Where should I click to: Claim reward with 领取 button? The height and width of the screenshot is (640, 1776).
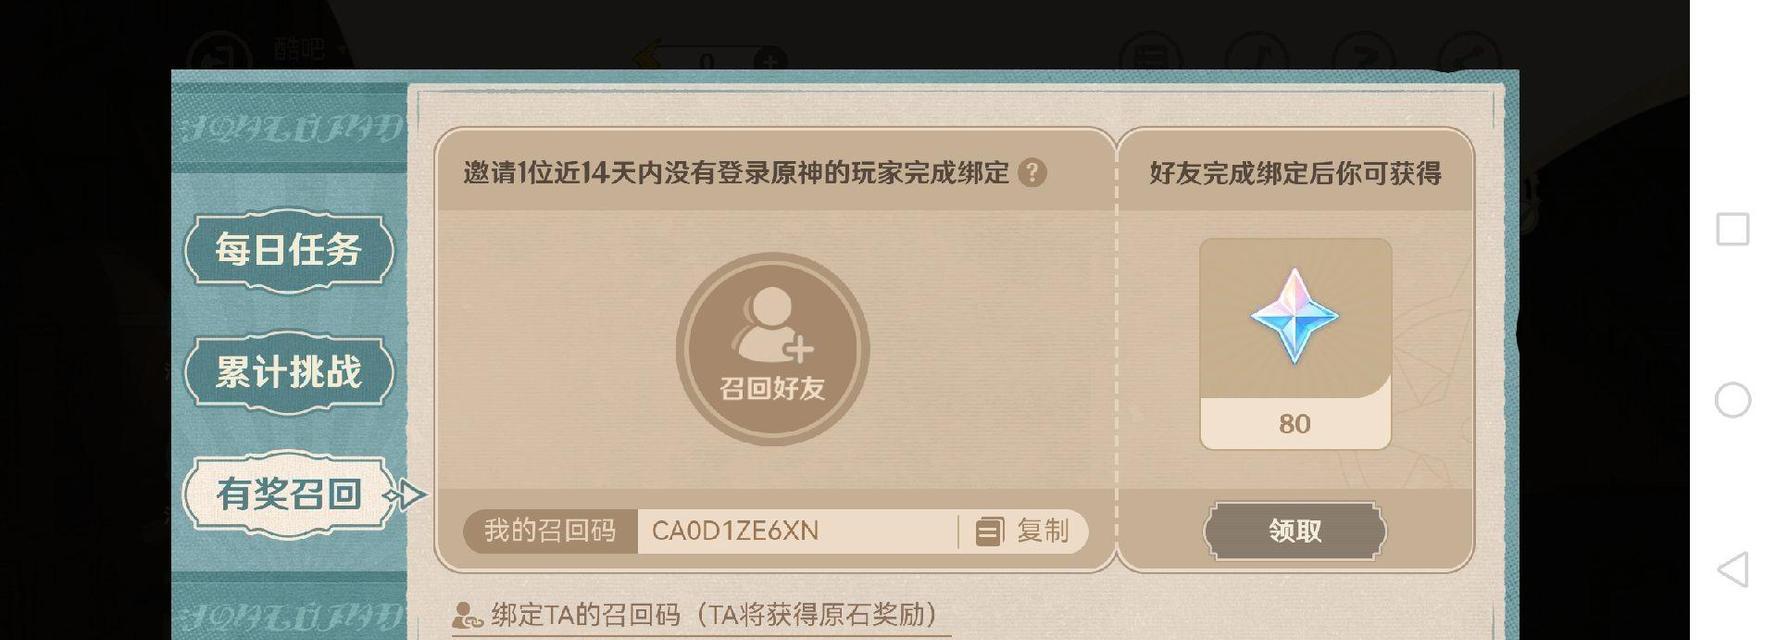tap(1295, 531)
